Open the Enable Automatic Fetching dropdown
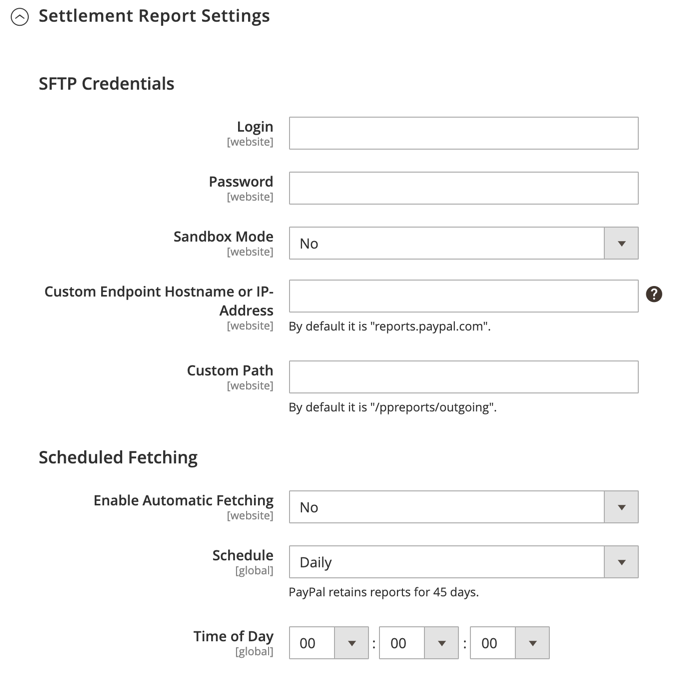Image resolution: width=673 pixels, height=673 pixels. pyautogui.click(x=464, y=507)
